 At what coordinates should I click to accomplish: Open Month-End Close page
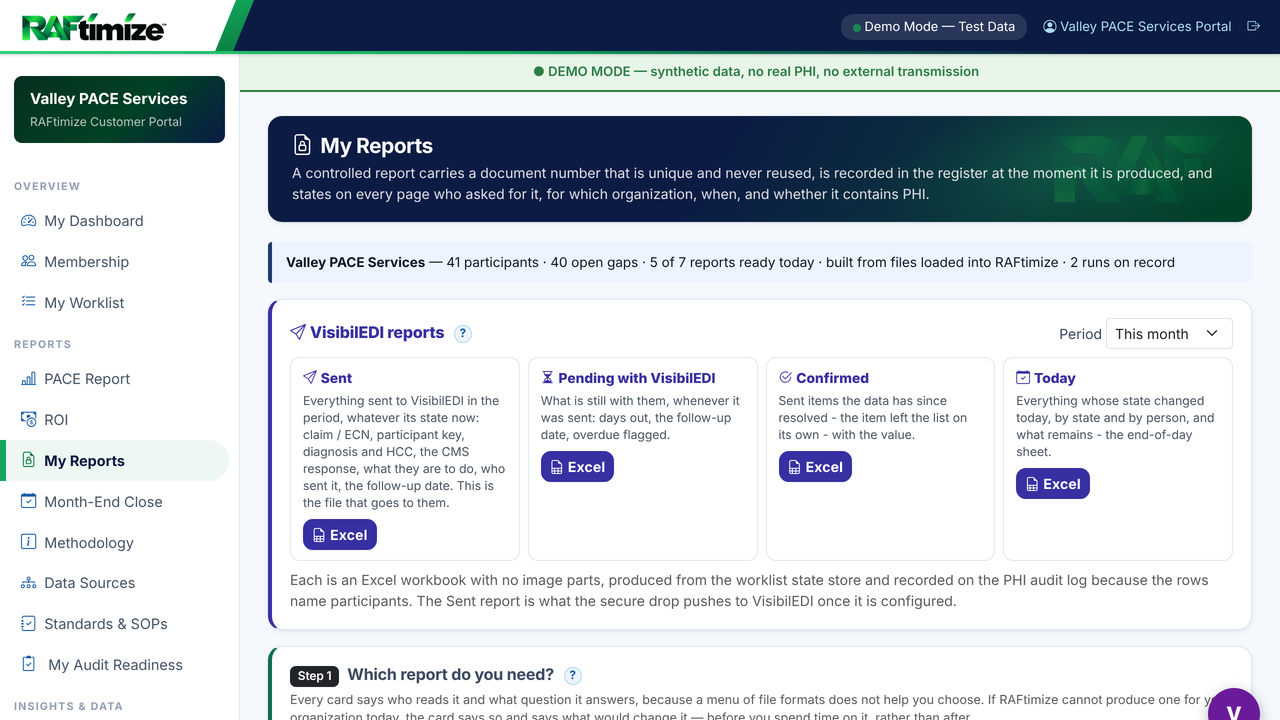[114, 502]
